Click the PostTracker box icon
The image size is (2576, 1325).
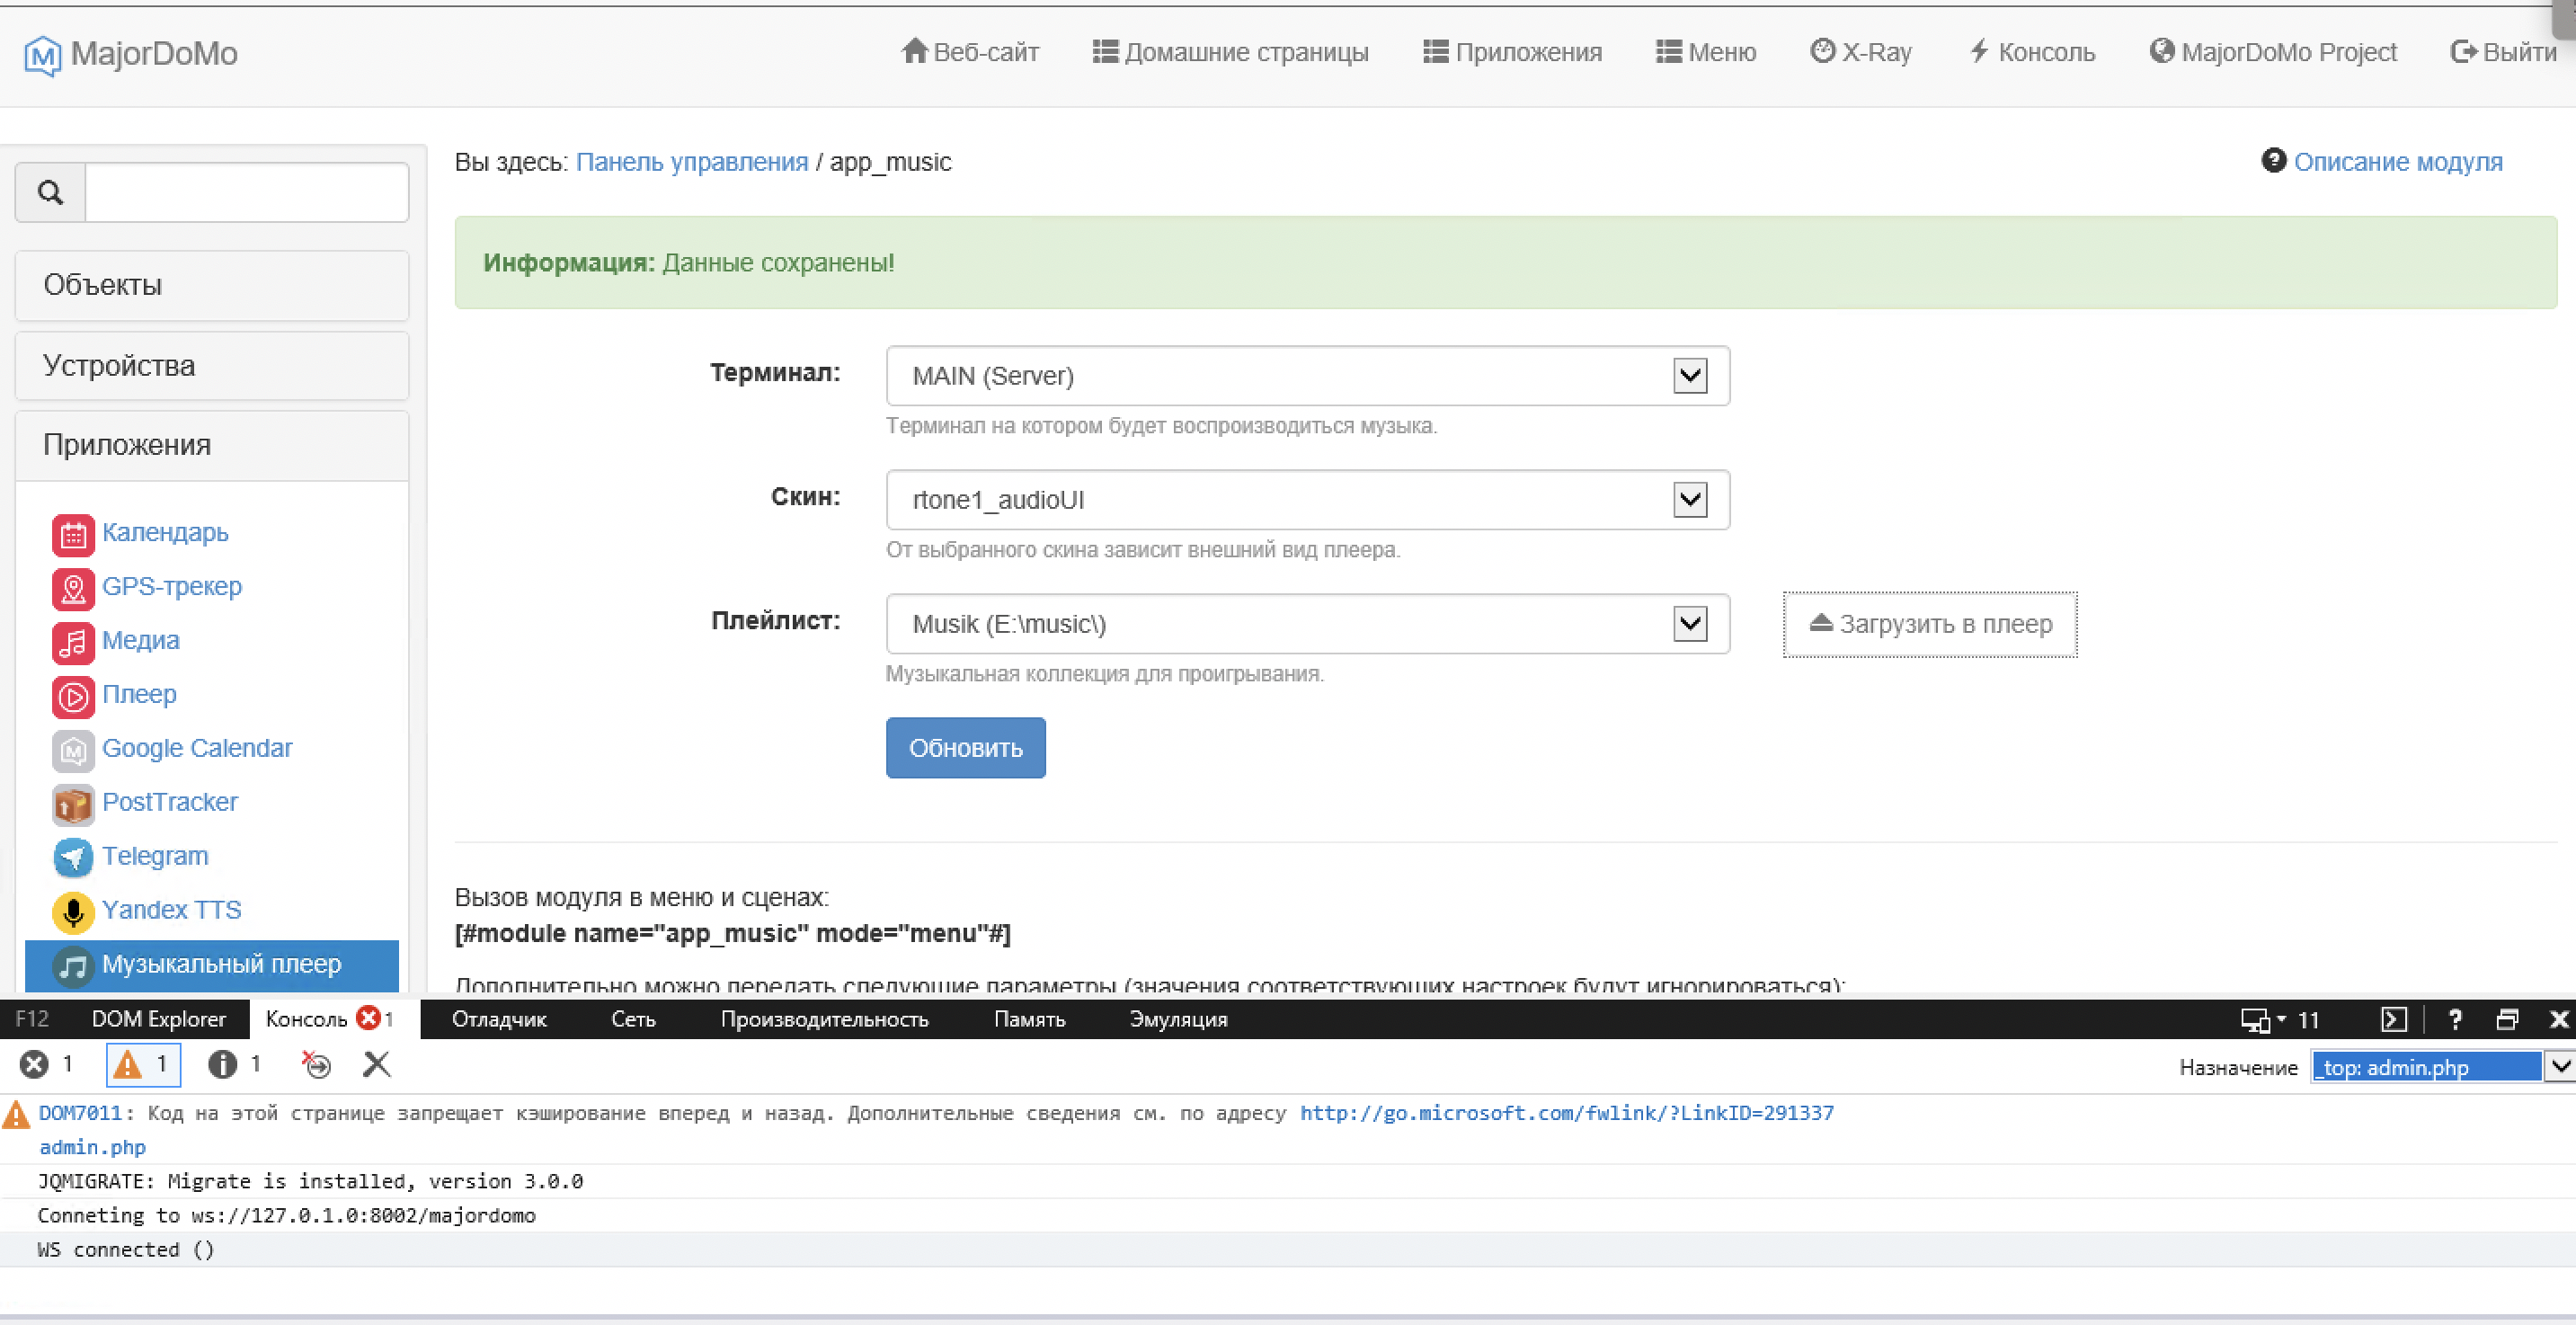tap(73, 803)
